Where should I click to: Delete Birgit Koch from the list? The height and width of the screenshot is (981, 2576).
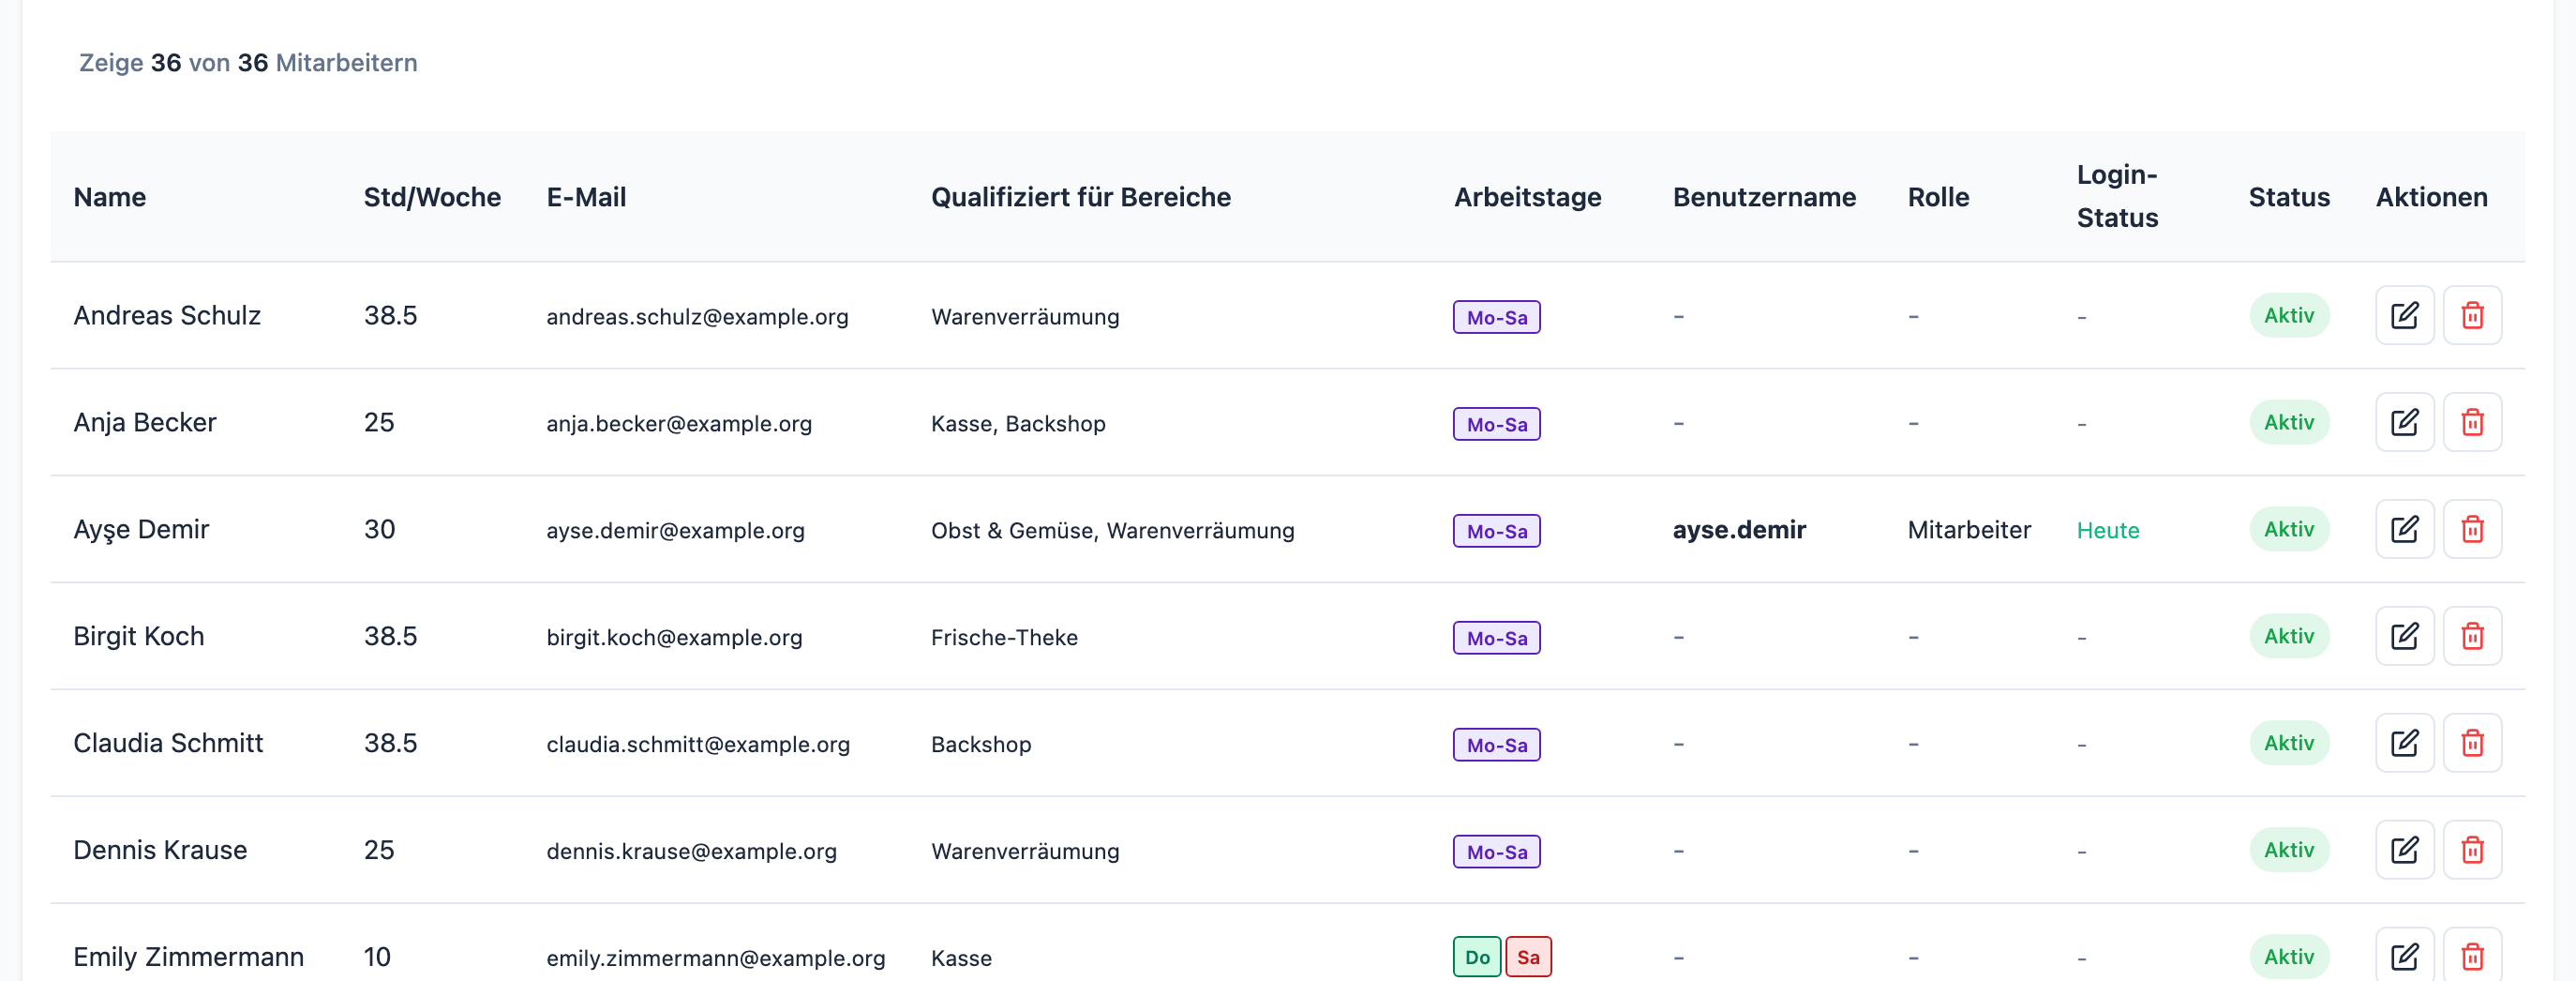point(2472,636)
